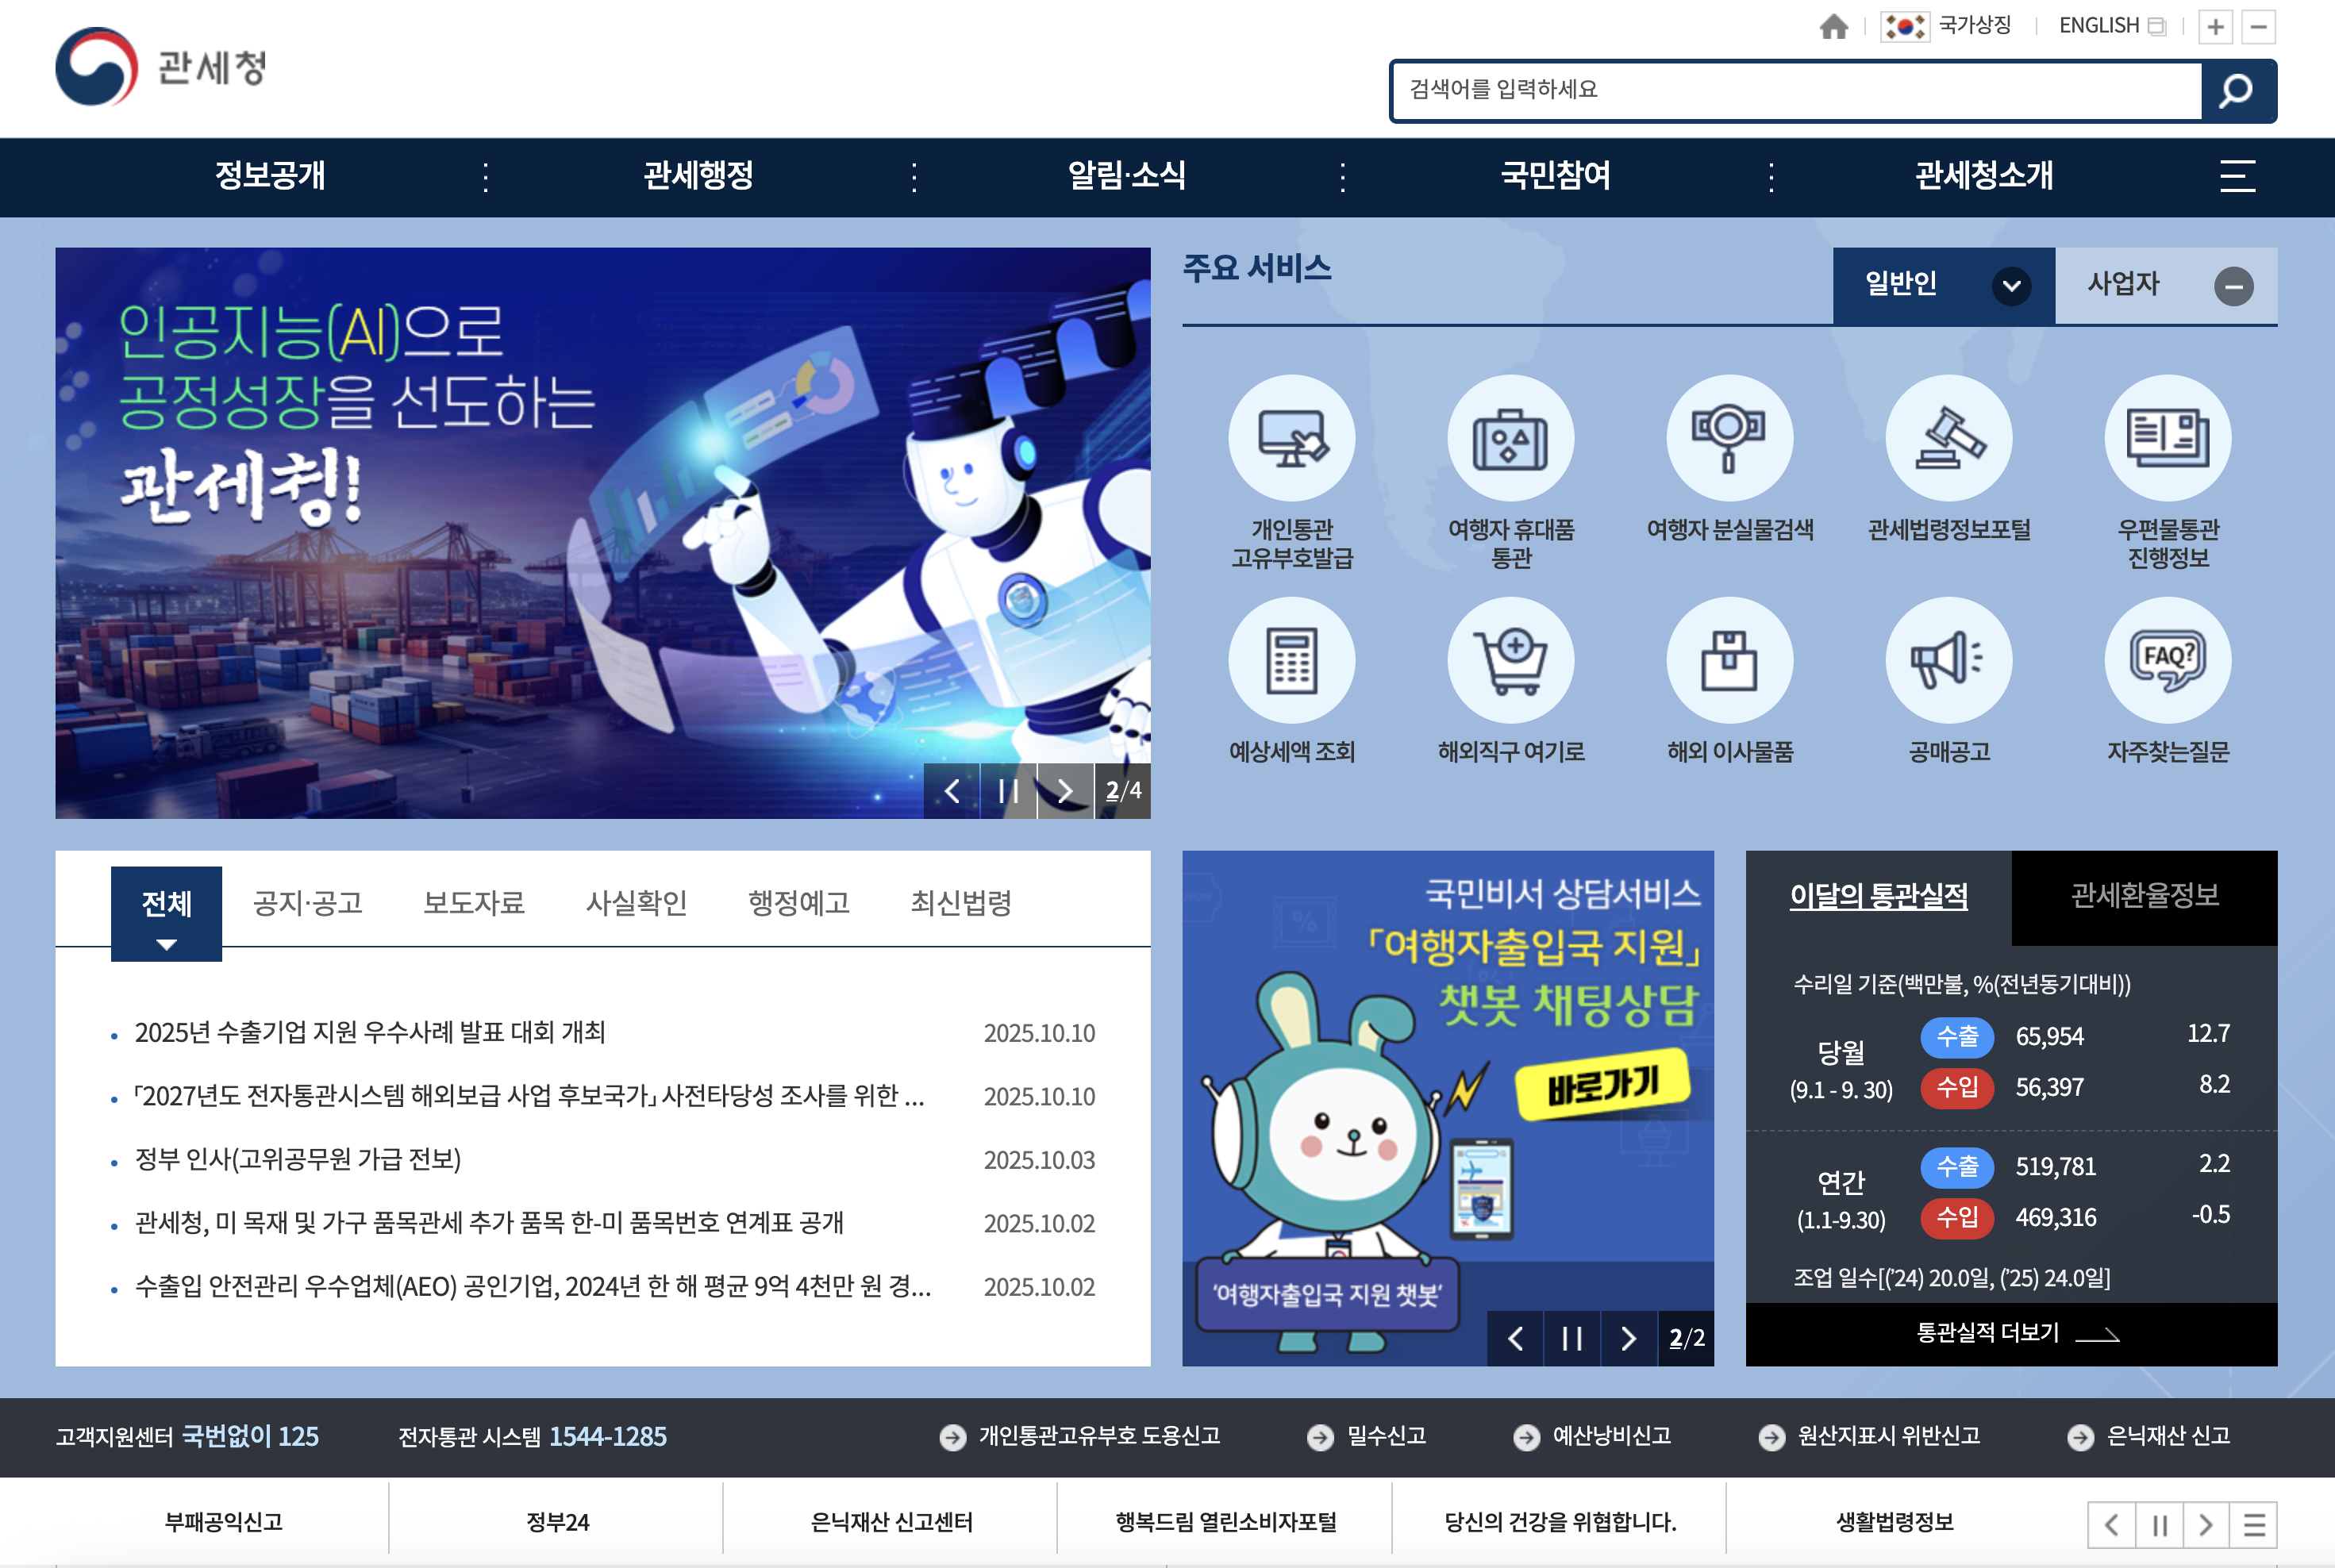Pause the bottom related sites carousel
The image size is (2335, 1568).
pyautogui.click(x=2159, y=1525)
